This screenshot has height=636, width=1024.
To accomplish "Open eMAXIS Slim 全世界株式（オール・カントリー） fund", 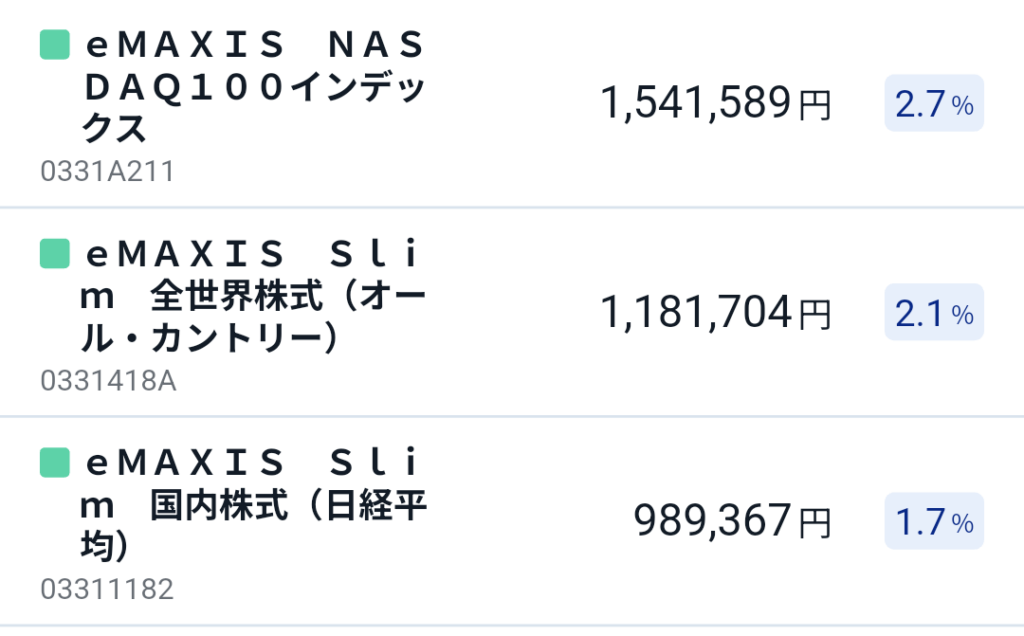I will point(256,296).
